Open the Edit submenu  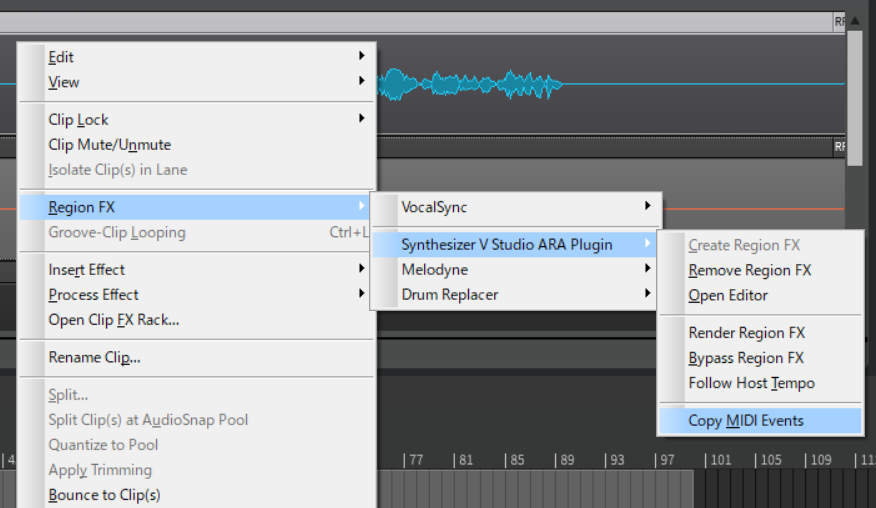[x=61, y=58]
